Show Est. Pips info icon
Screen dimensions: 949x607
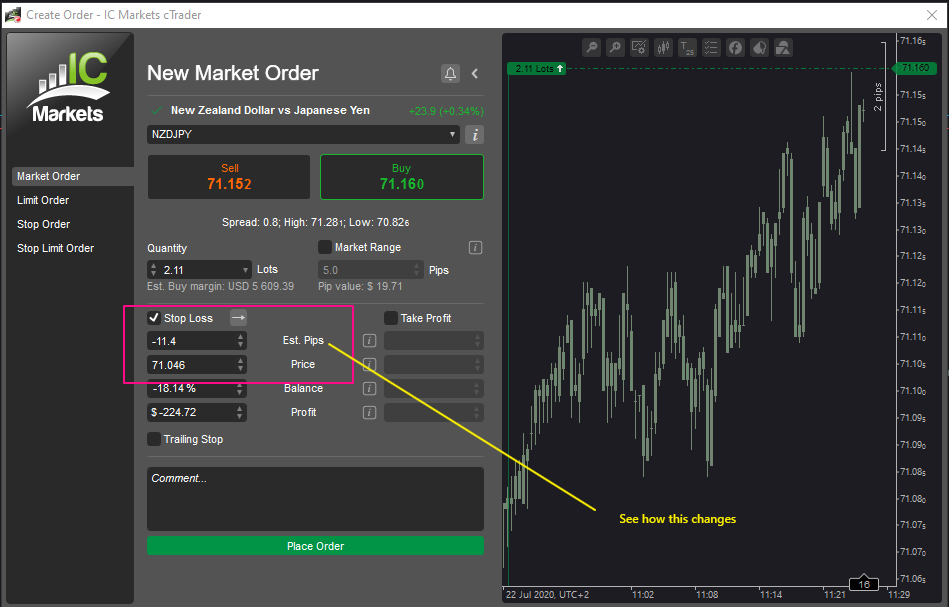pos(369,341)
